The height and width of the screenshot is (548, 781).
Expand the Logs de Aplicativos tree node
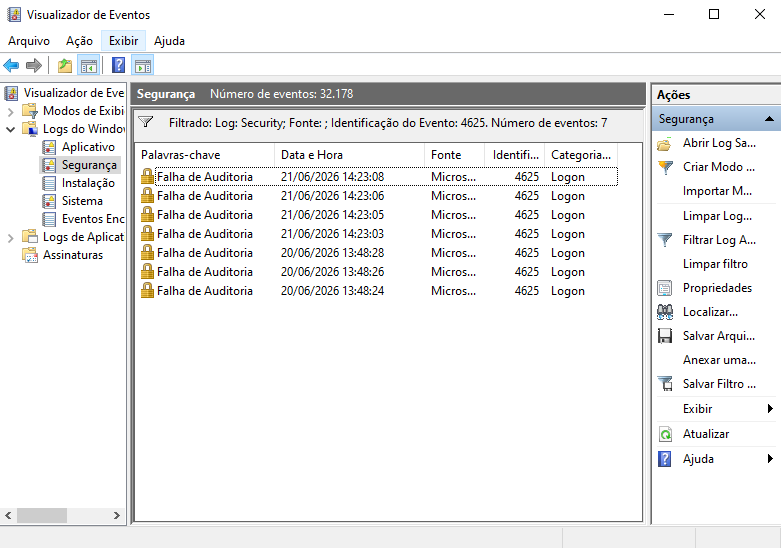[x=10, y=238]
